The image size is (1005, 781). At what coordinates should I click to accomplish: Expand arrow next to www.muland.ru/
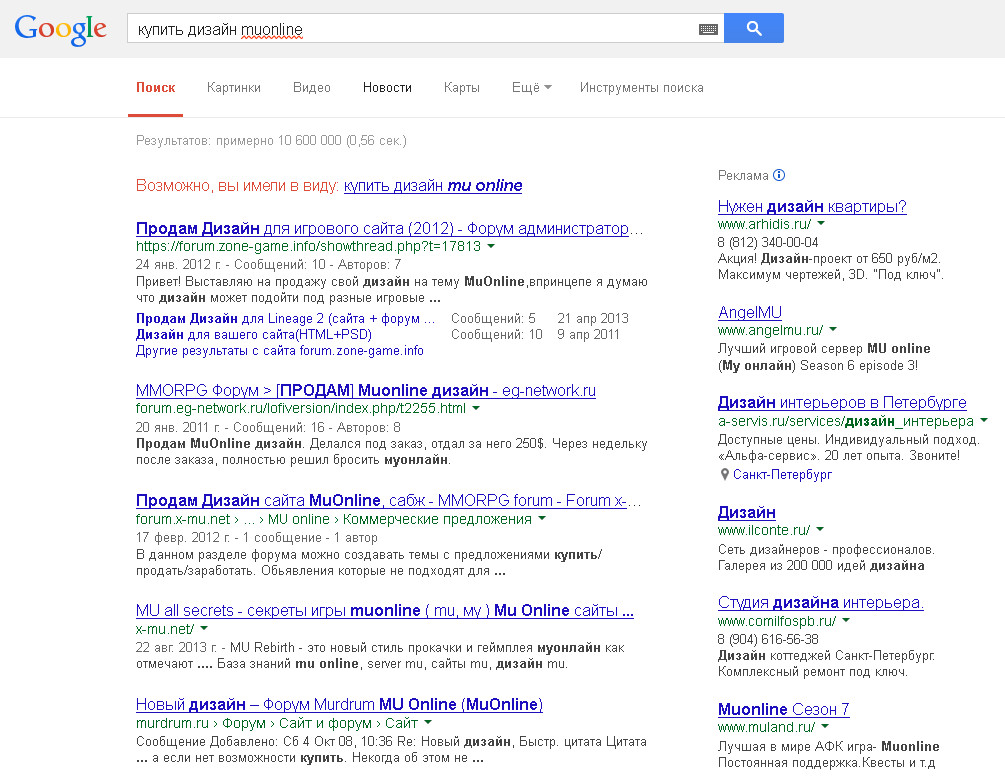[x=826, y=727]
